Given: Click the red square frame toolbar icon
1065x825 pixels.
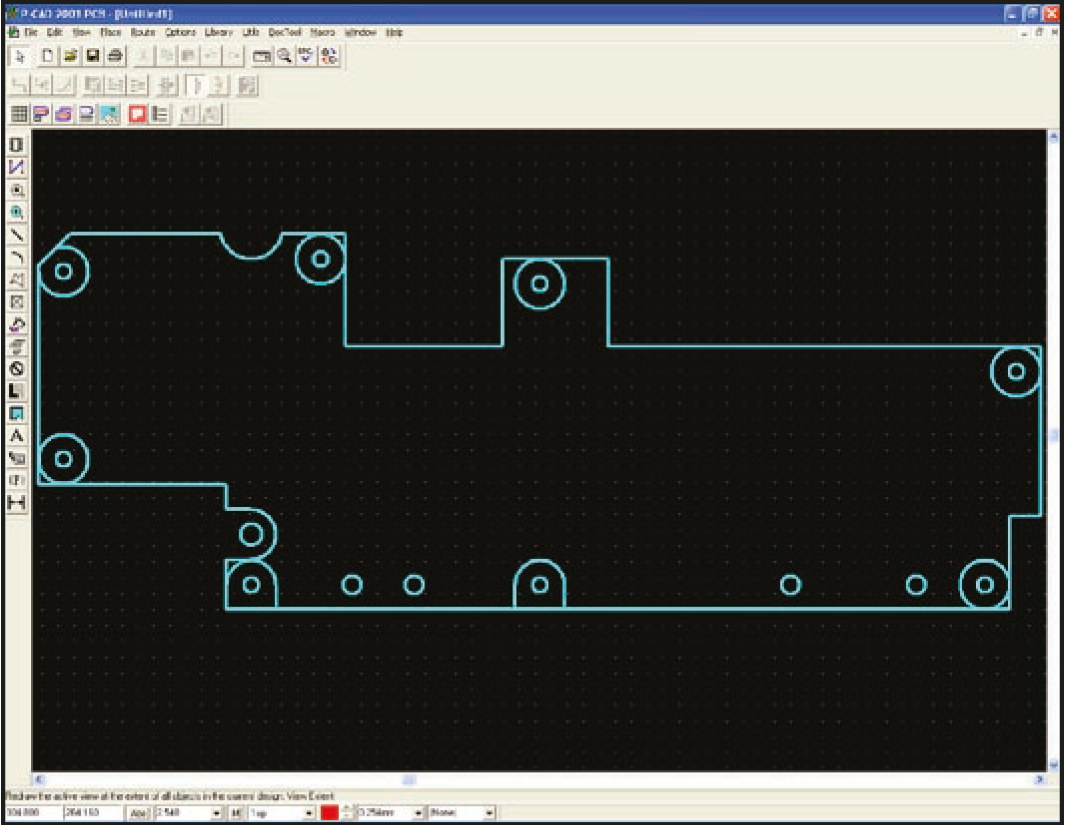Looking at the screenshot, I should pos(138,114).
